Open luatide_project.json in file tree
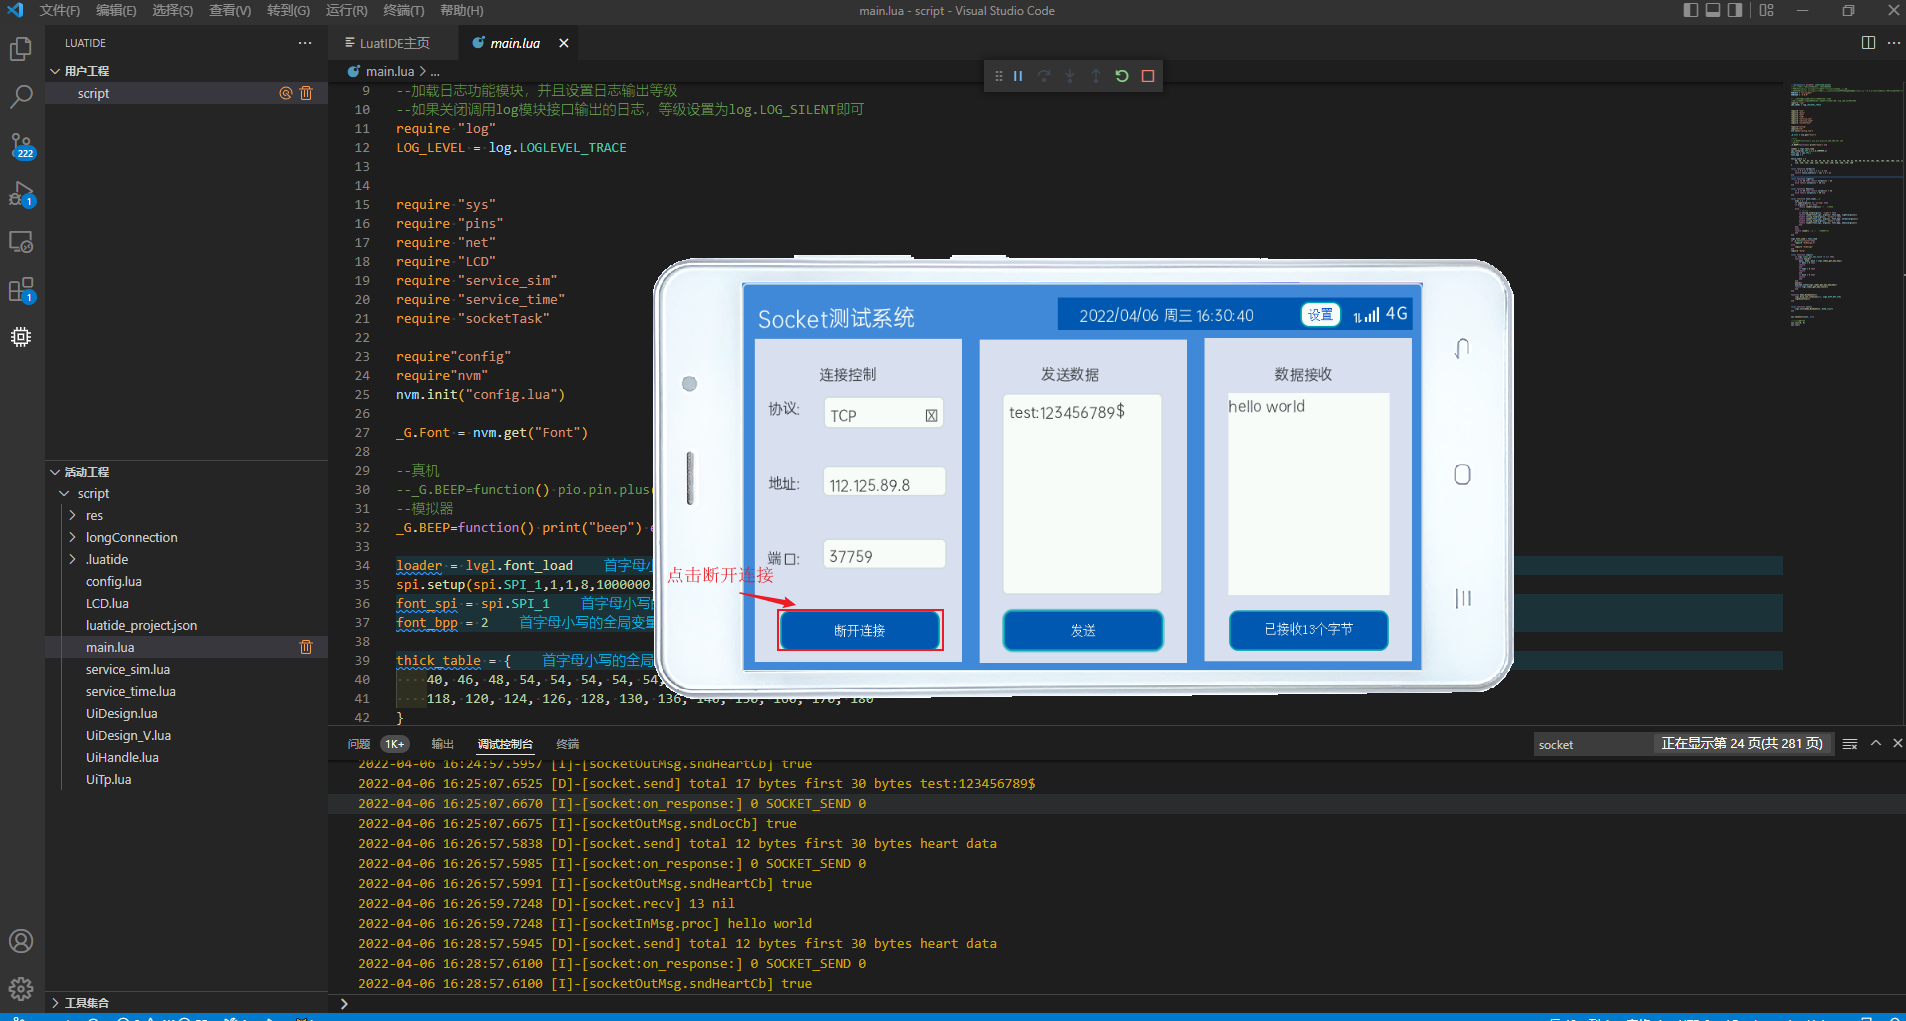 141,626
